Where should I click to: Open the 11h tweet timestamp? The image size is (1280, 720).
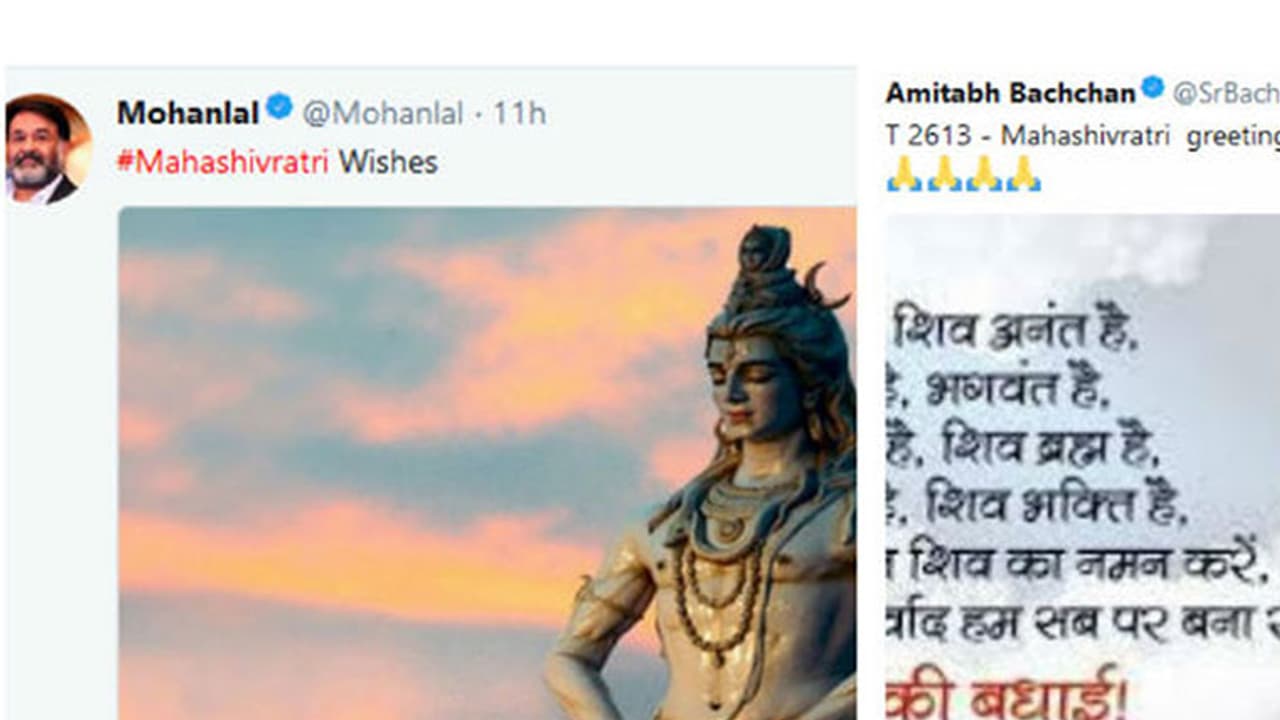519,113
